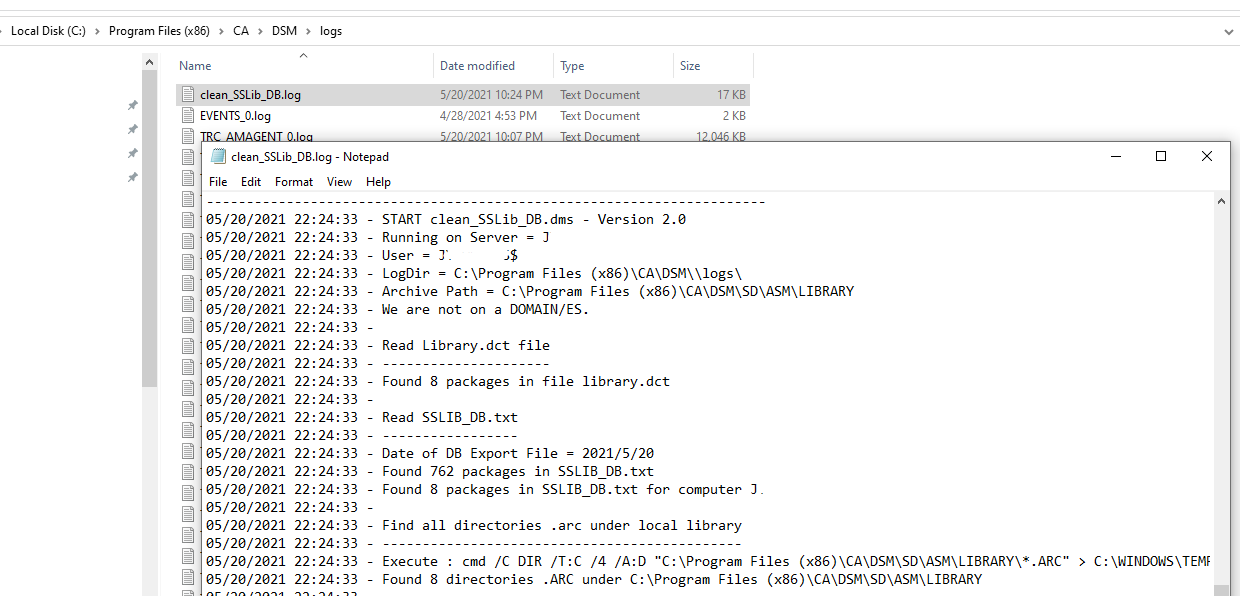Expand chevron after Local Disk (C:) breadcrumb
1240x604 pixels.
click(x=98, y=31)
